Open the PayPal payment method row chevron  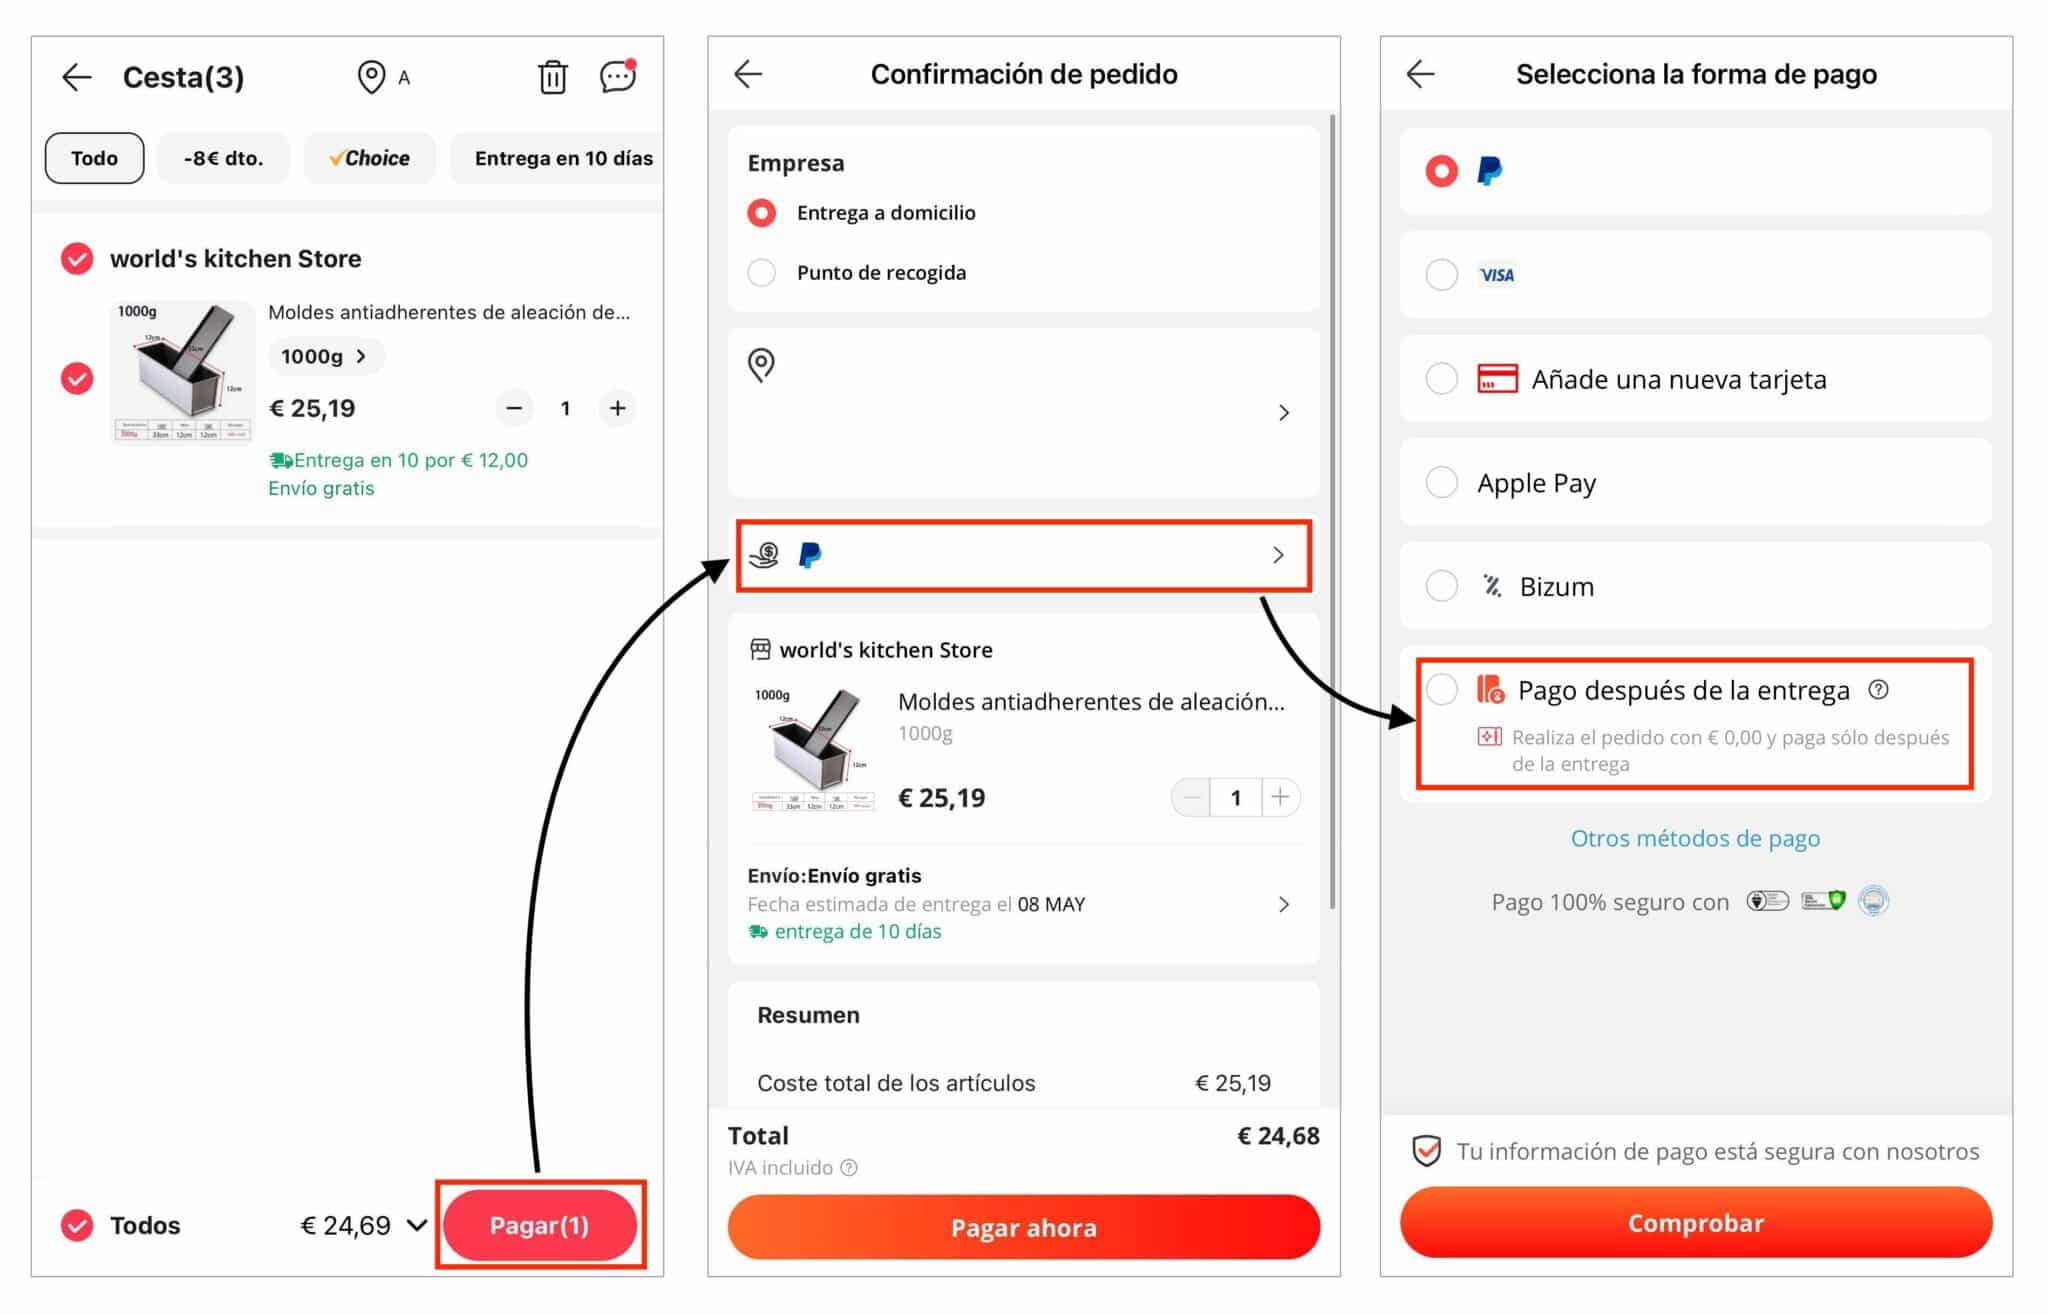pyautogui.click(x=1278, y=555)
